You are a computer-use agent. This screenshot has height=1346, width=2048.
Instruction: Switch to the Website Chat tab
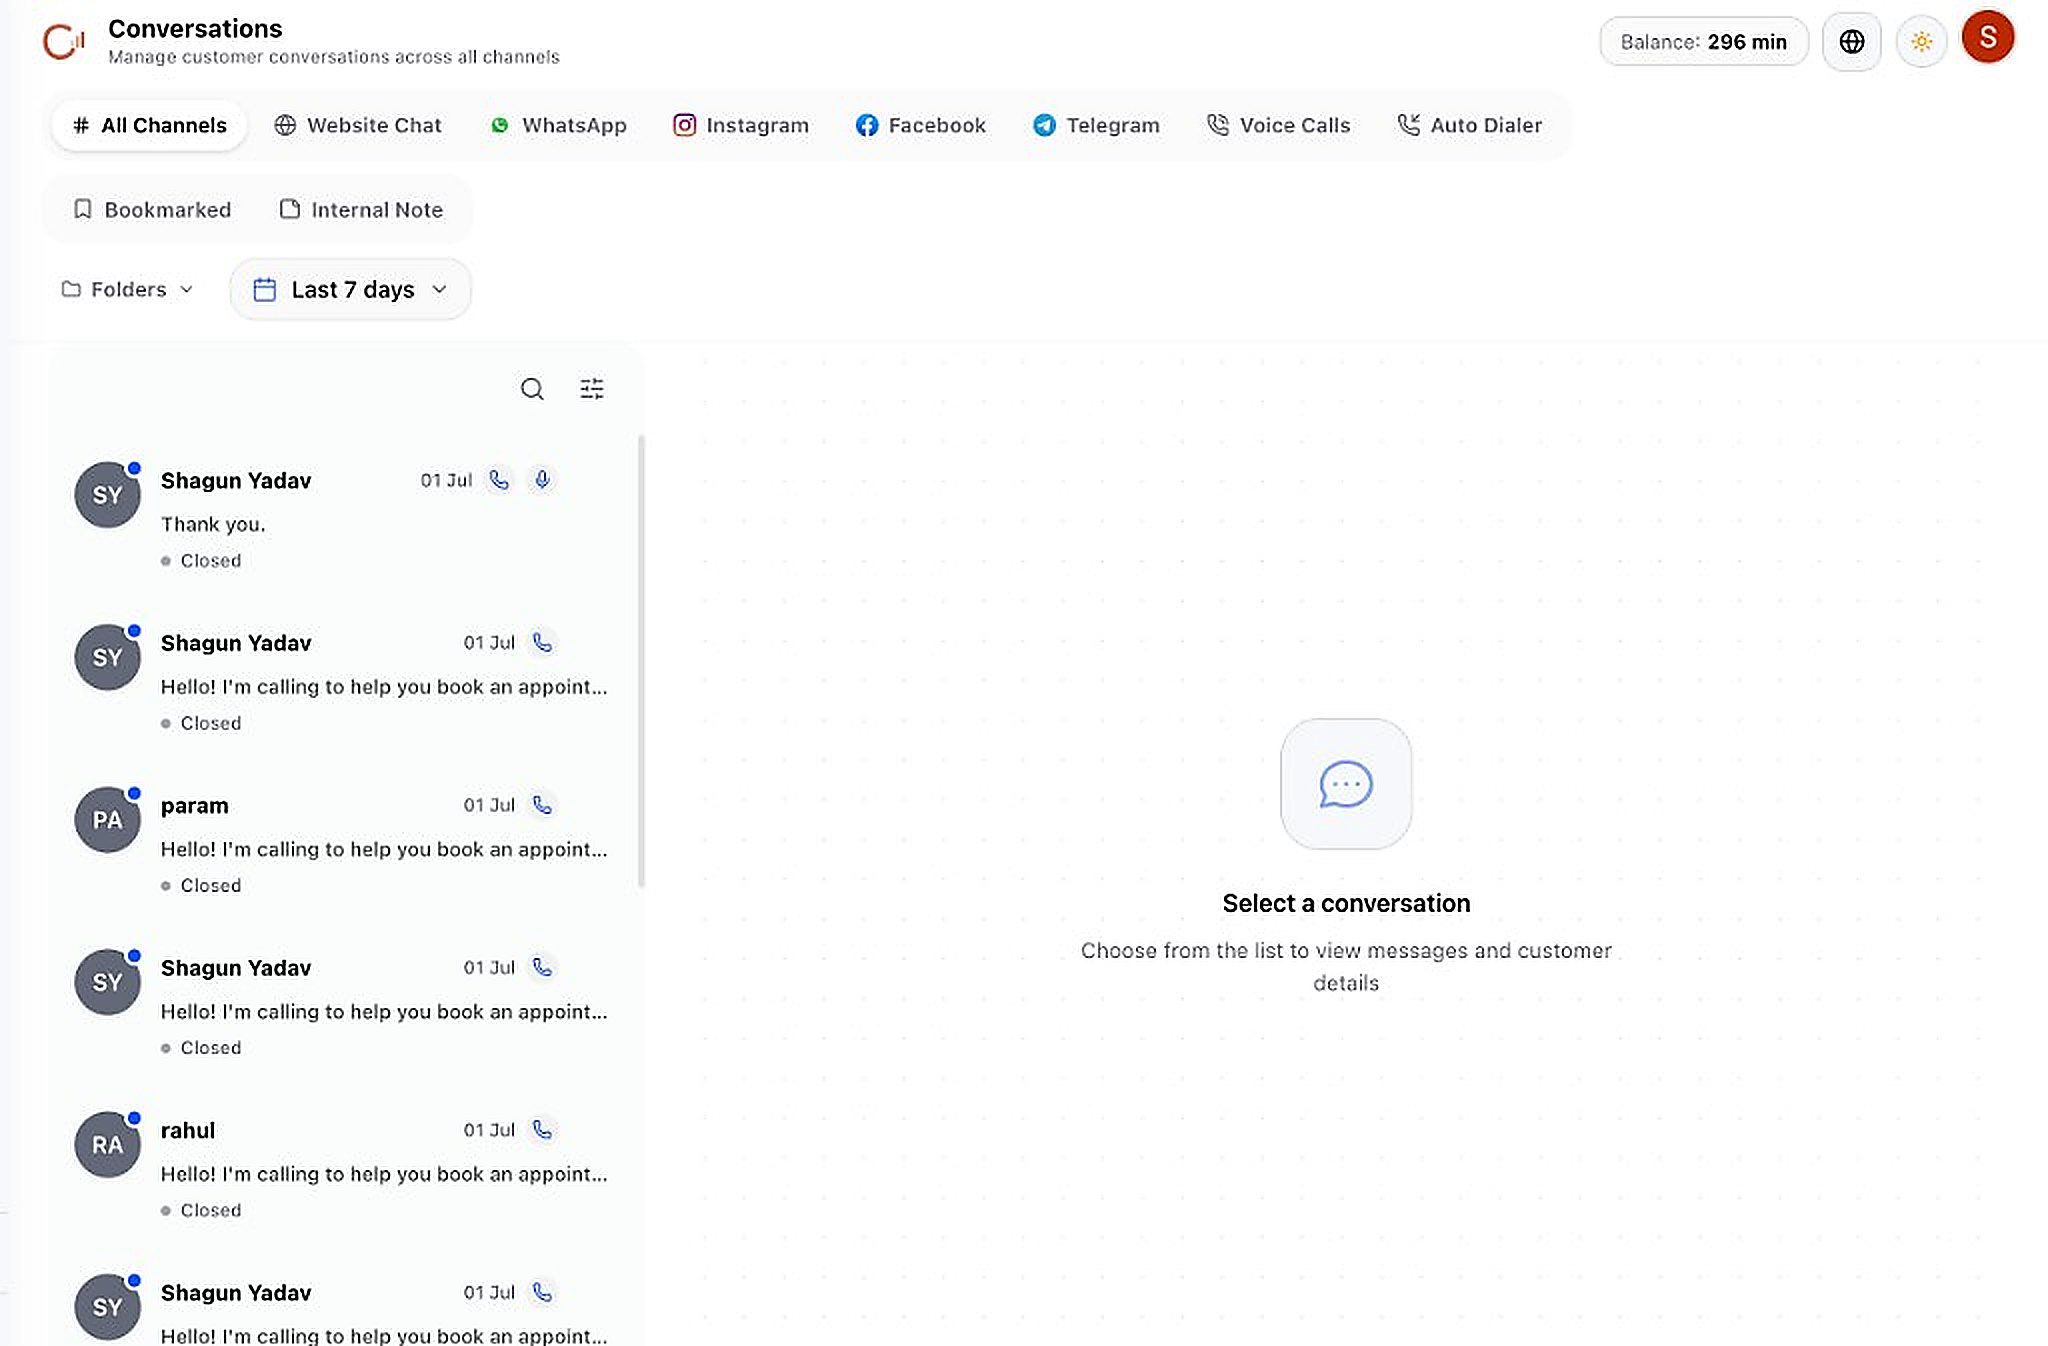pos(358,125)
